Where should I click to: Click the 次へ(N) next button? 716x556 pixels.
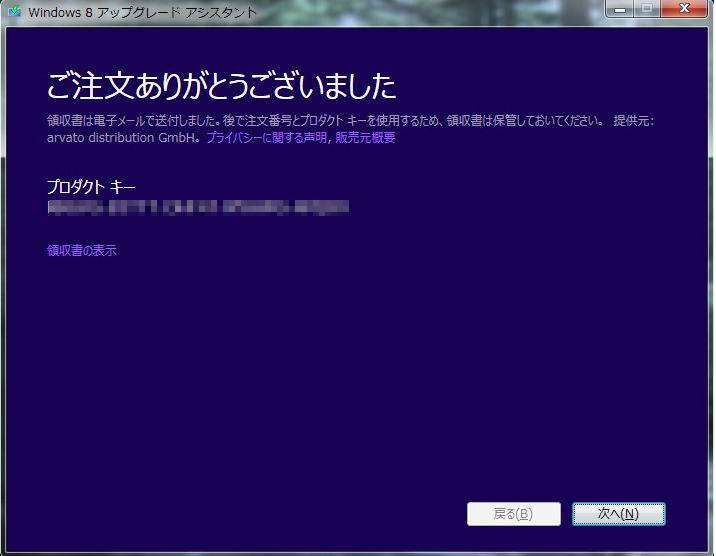tap(619, 514)
